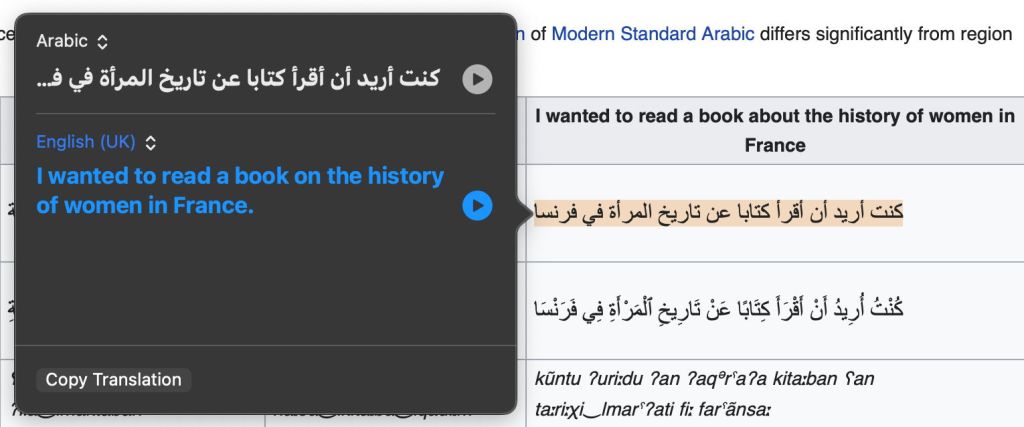Play the Arabic source text audio
This screenshot has height=427, width=1024.
pyautogui.click(x=477, y=79)
